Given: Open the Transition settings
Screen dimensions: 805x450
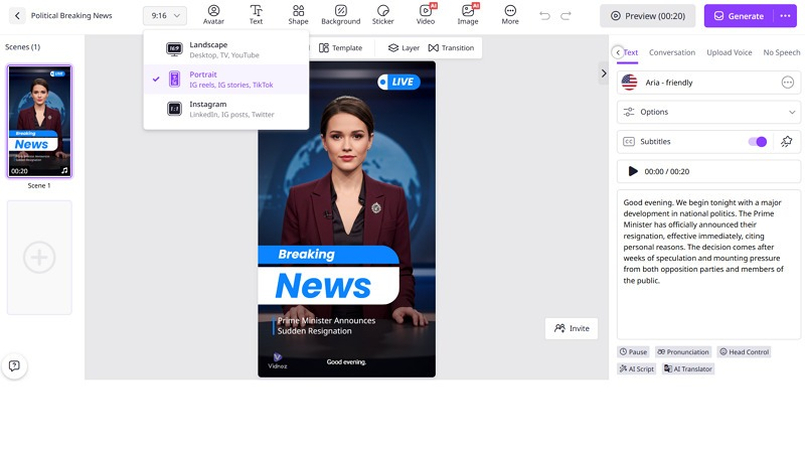Looking at the screenshot, I should pyautogui.click(x=451, y=48).
